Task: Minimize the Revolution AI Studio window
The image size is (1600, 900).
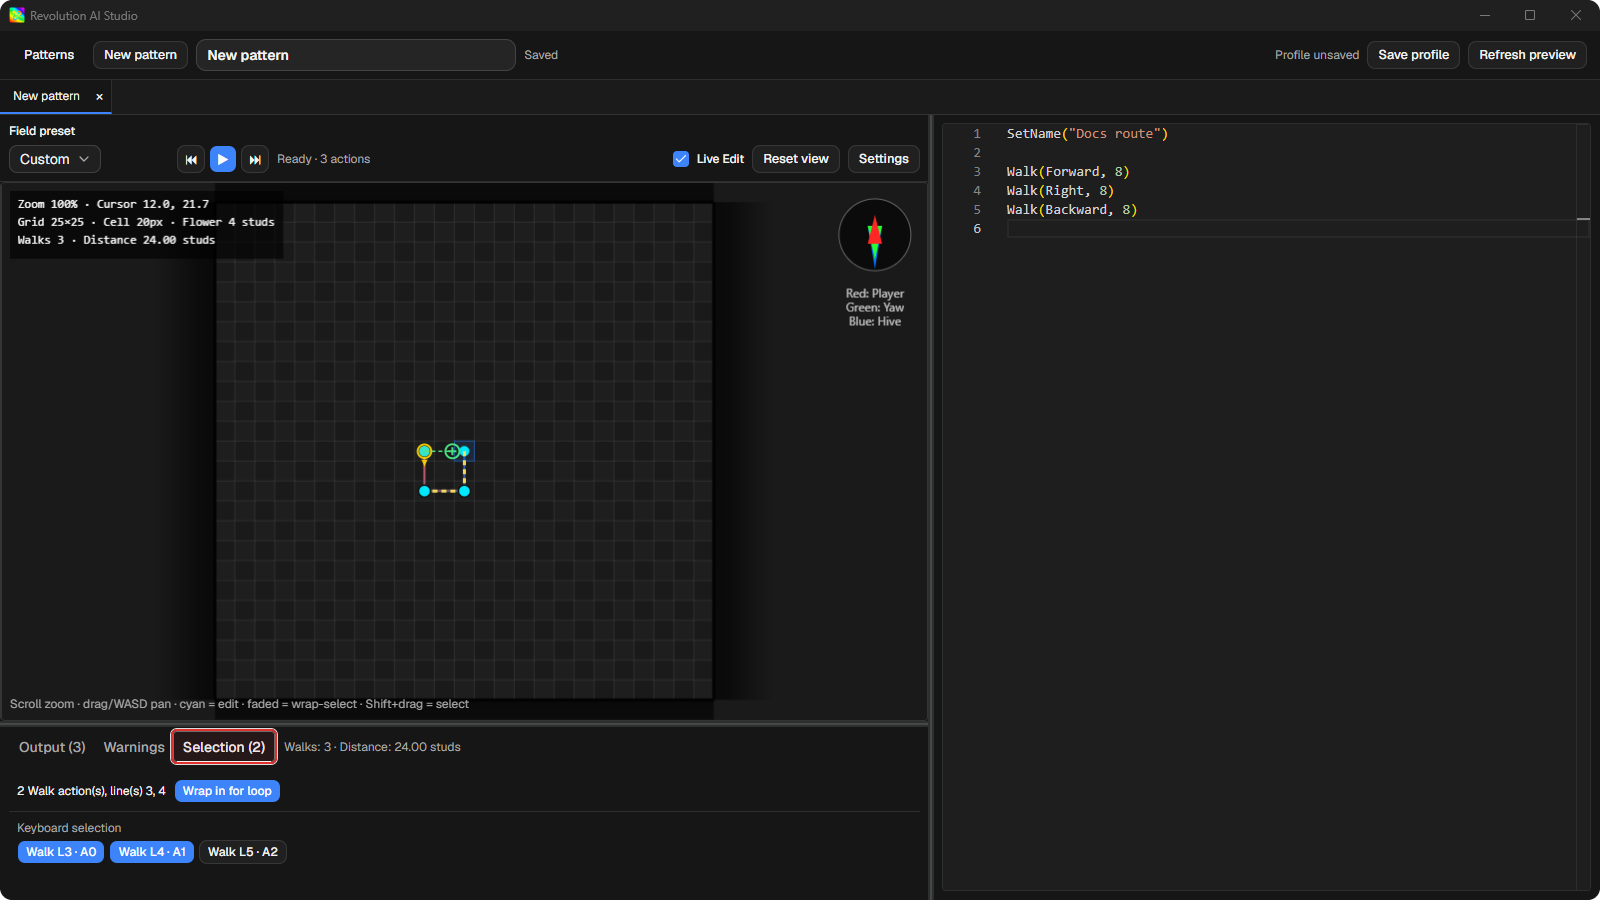Action: coord(1485,15)
